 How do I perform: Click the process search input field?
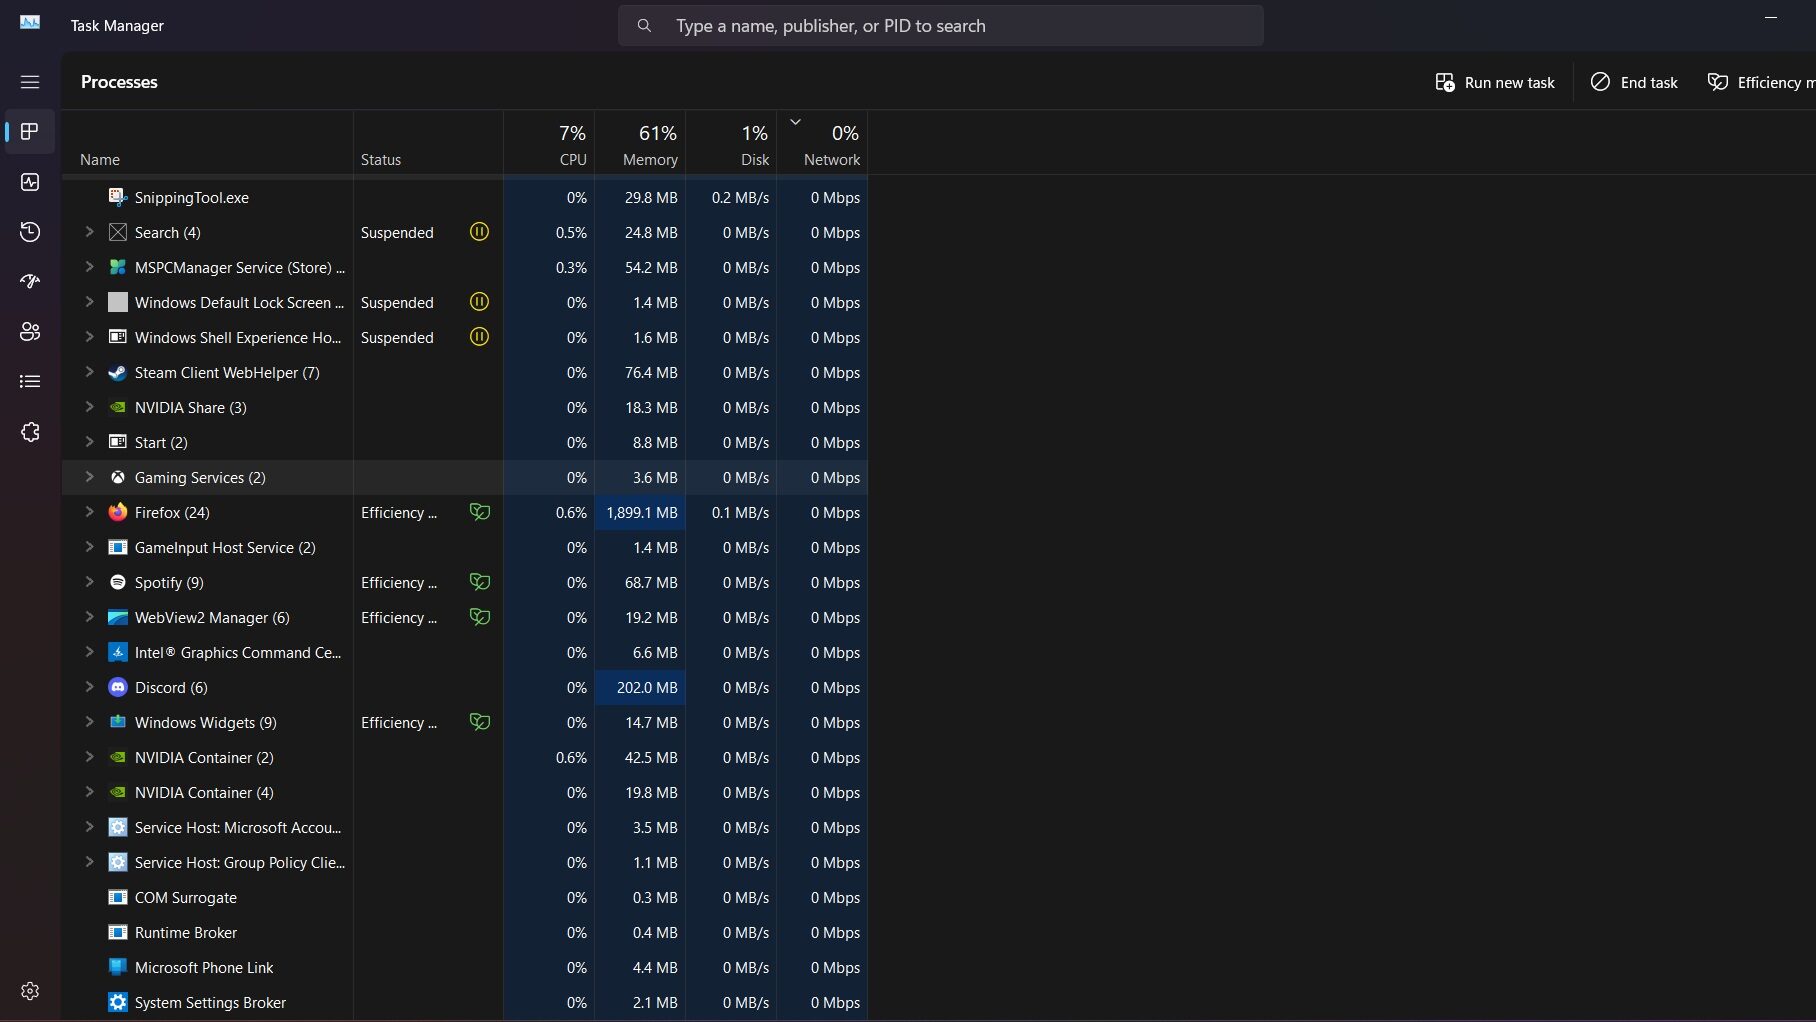click(940, 26)
